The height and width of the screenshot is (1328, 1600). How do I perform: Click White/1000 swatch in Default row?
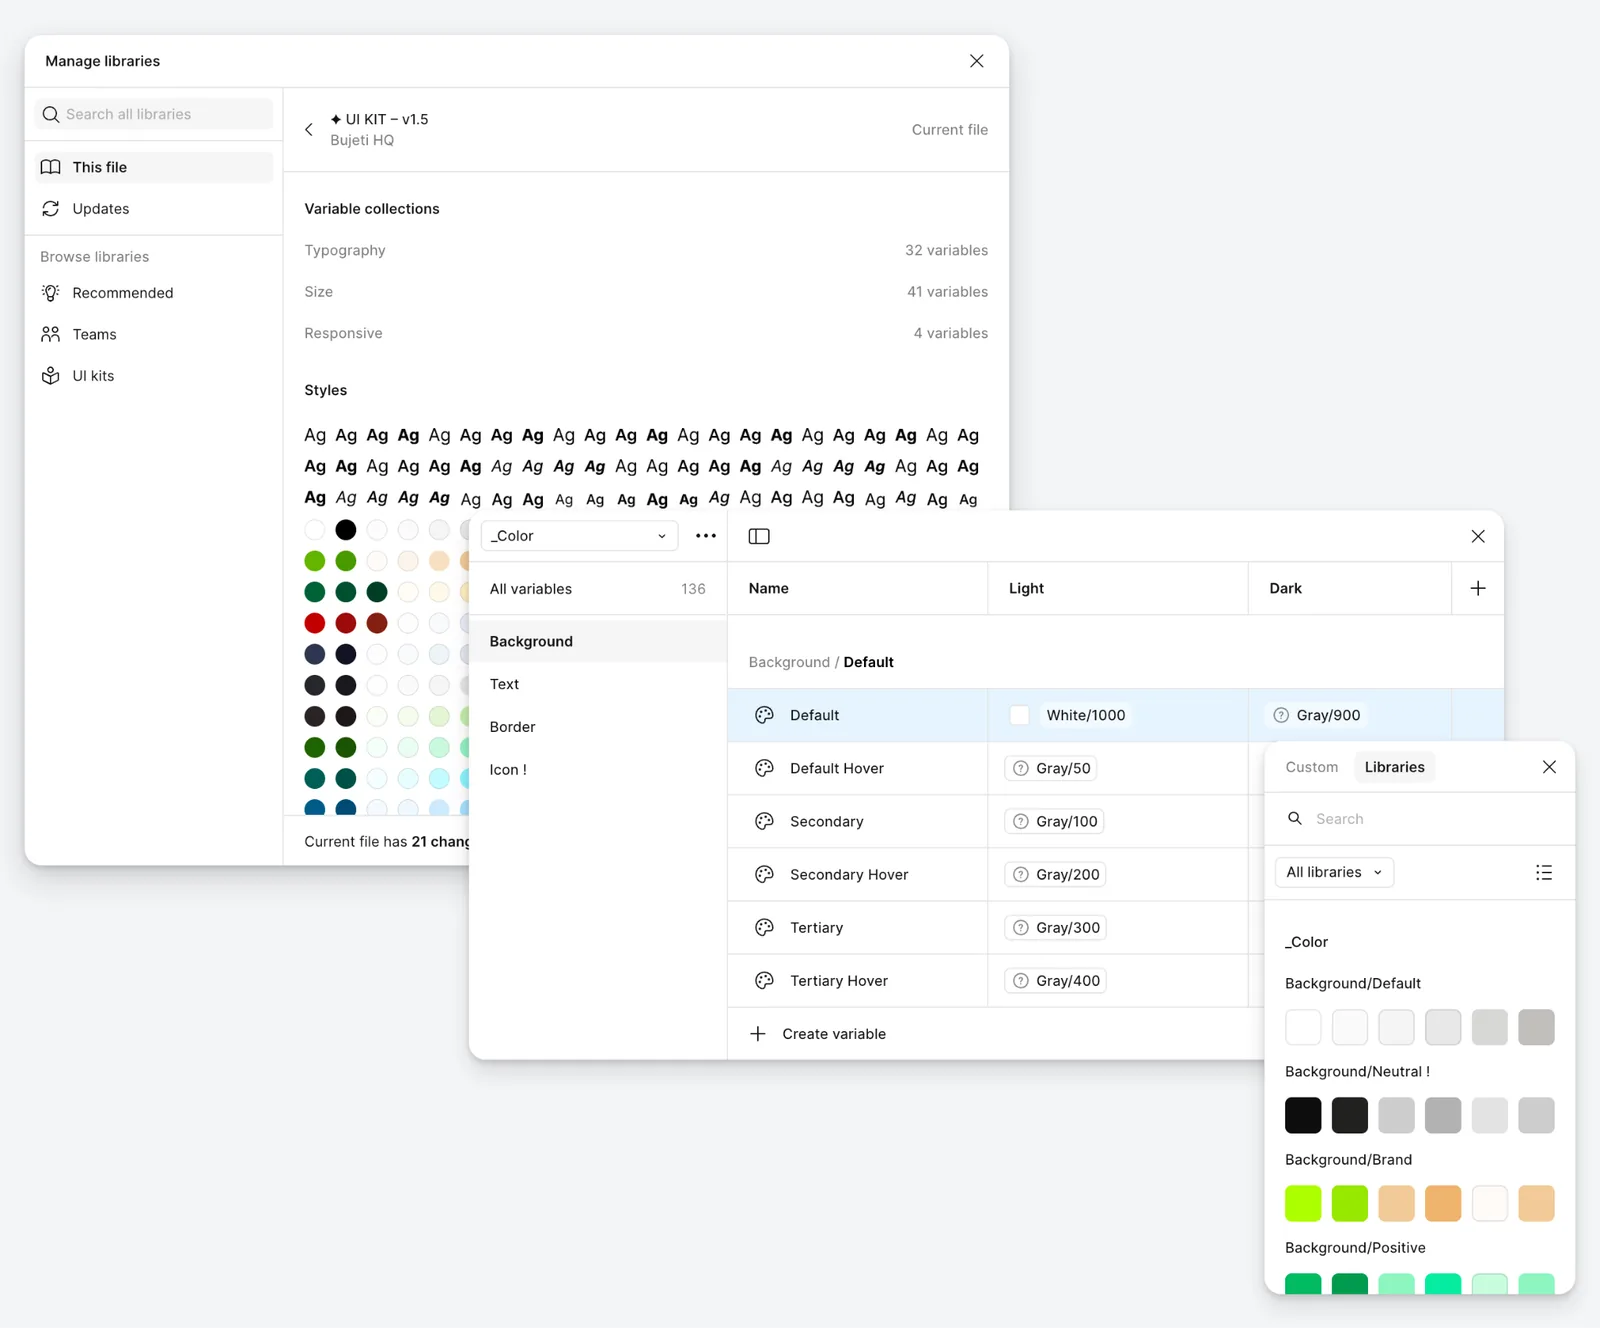click(1019, 715)
